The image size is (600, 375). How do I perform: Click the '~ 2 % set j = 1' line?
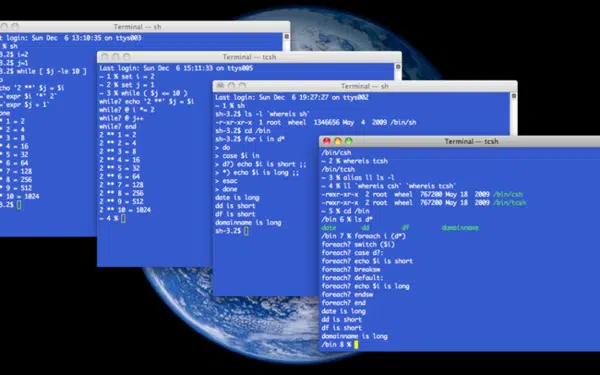click(127, 85)
